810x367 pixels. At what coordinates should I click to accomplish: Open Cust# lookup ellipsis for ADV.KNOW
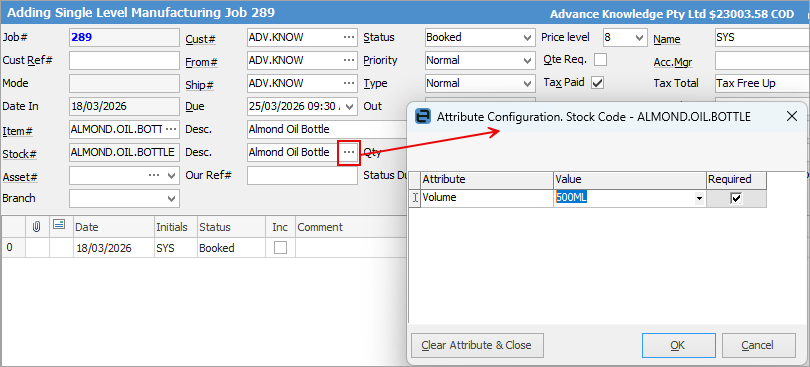pyautogui.click(x=349, y=37)
